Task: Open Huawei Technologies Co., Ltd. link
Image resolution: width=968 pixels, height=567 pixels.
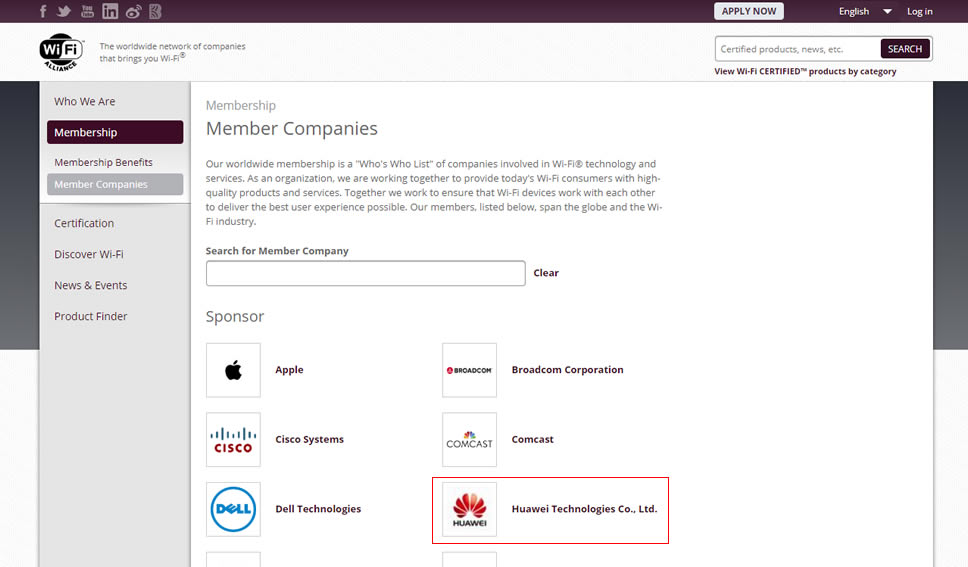Action: pos(584,509)
